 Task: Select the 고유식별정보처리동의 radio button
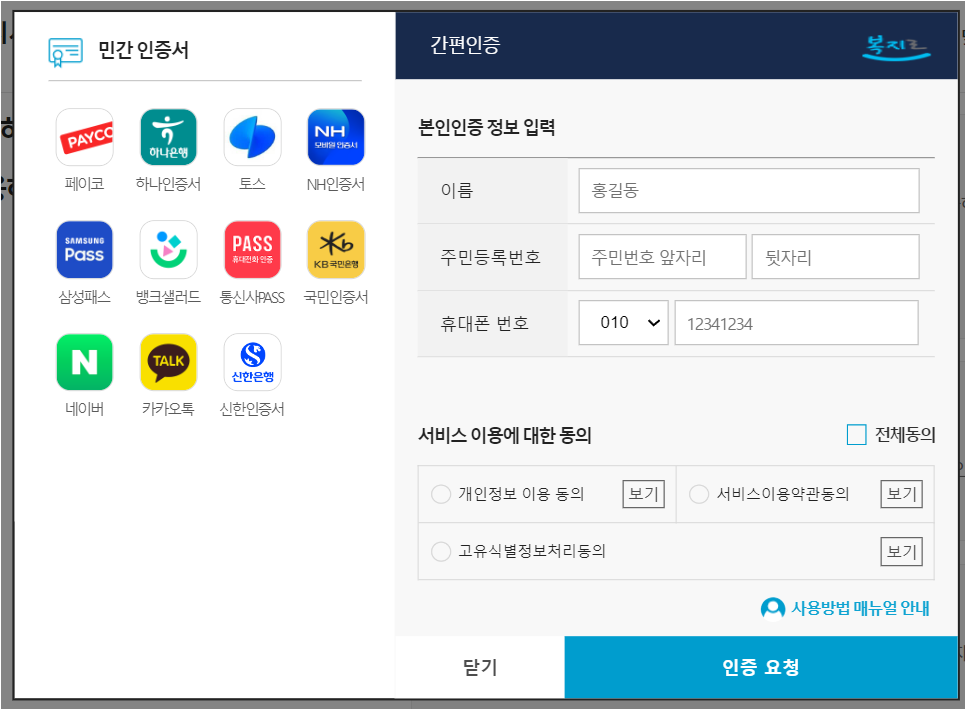(x=441, y=551)
